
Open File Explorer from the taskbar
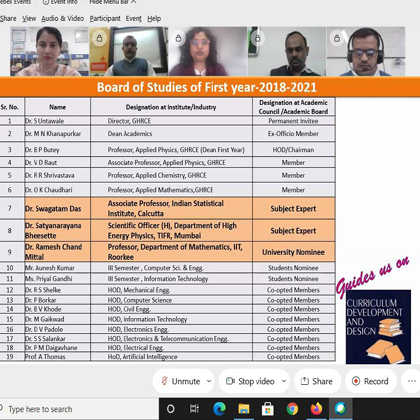coord(244,409)
